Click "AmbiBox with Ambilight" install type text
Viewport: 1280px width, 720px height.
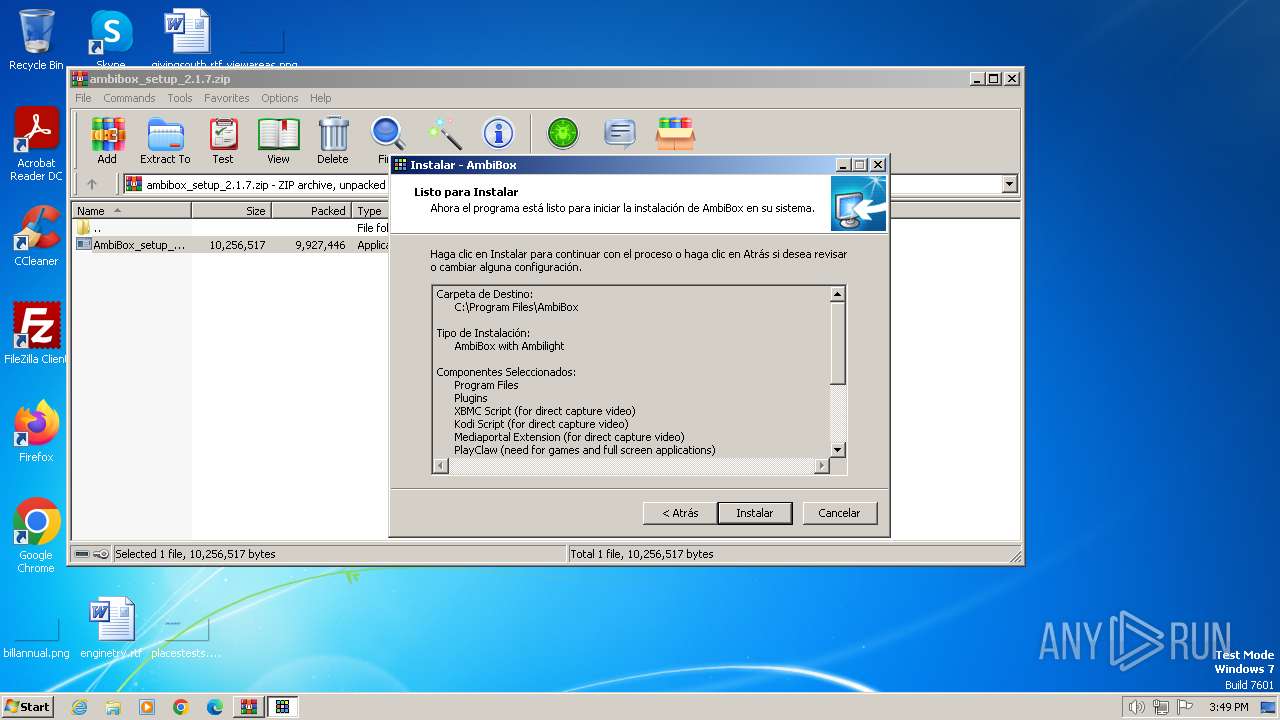[509, 346]
